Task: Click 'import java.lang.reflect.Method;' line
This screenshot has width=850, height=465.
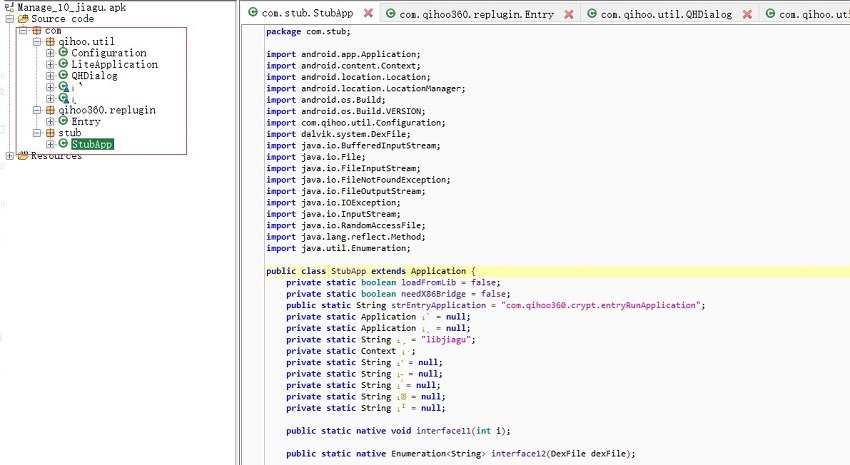Action: (x=345, y=237)
